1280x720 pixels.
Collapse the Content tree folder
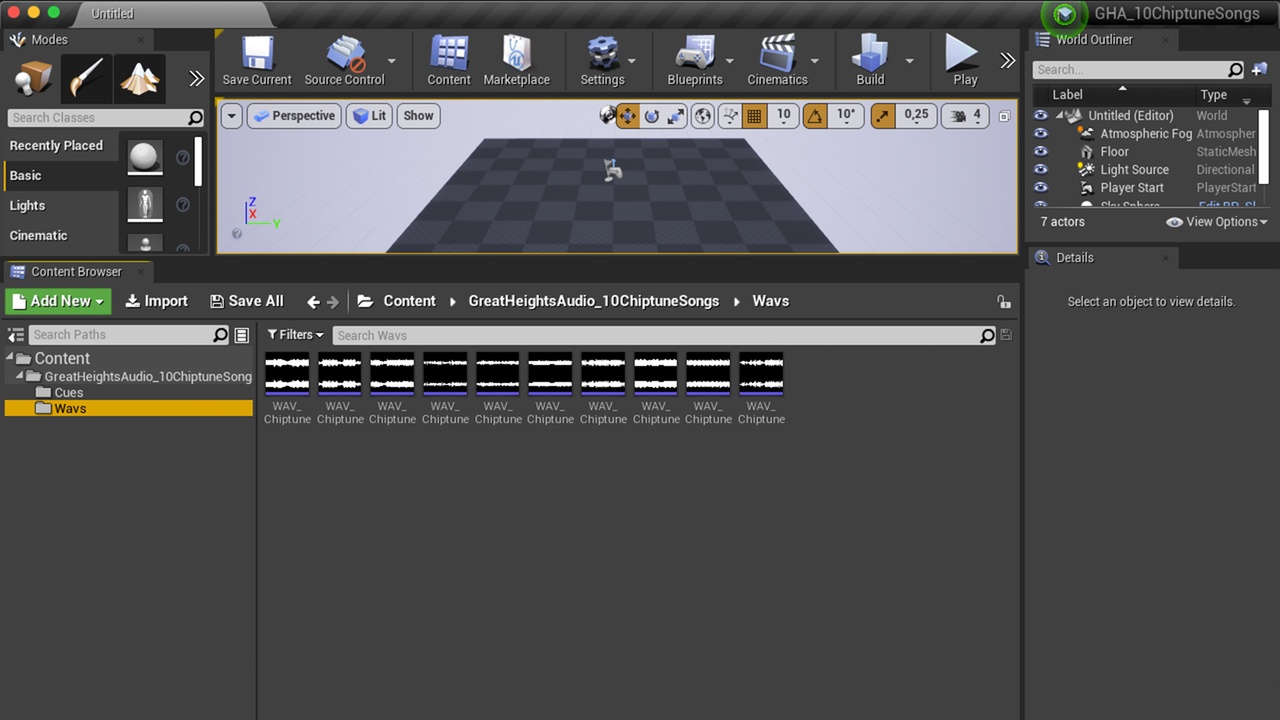point(10,358)
